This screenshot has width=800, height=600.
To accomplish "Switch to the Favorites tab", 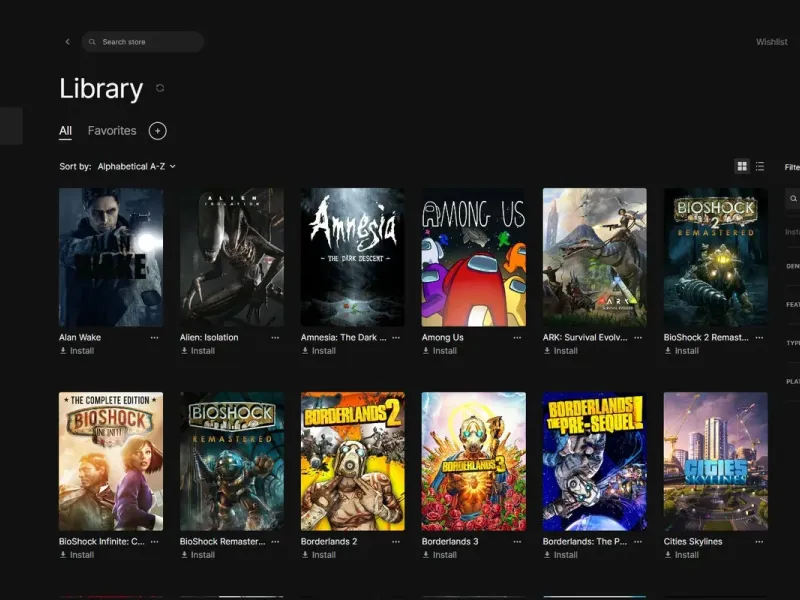I will coord(112,131).
